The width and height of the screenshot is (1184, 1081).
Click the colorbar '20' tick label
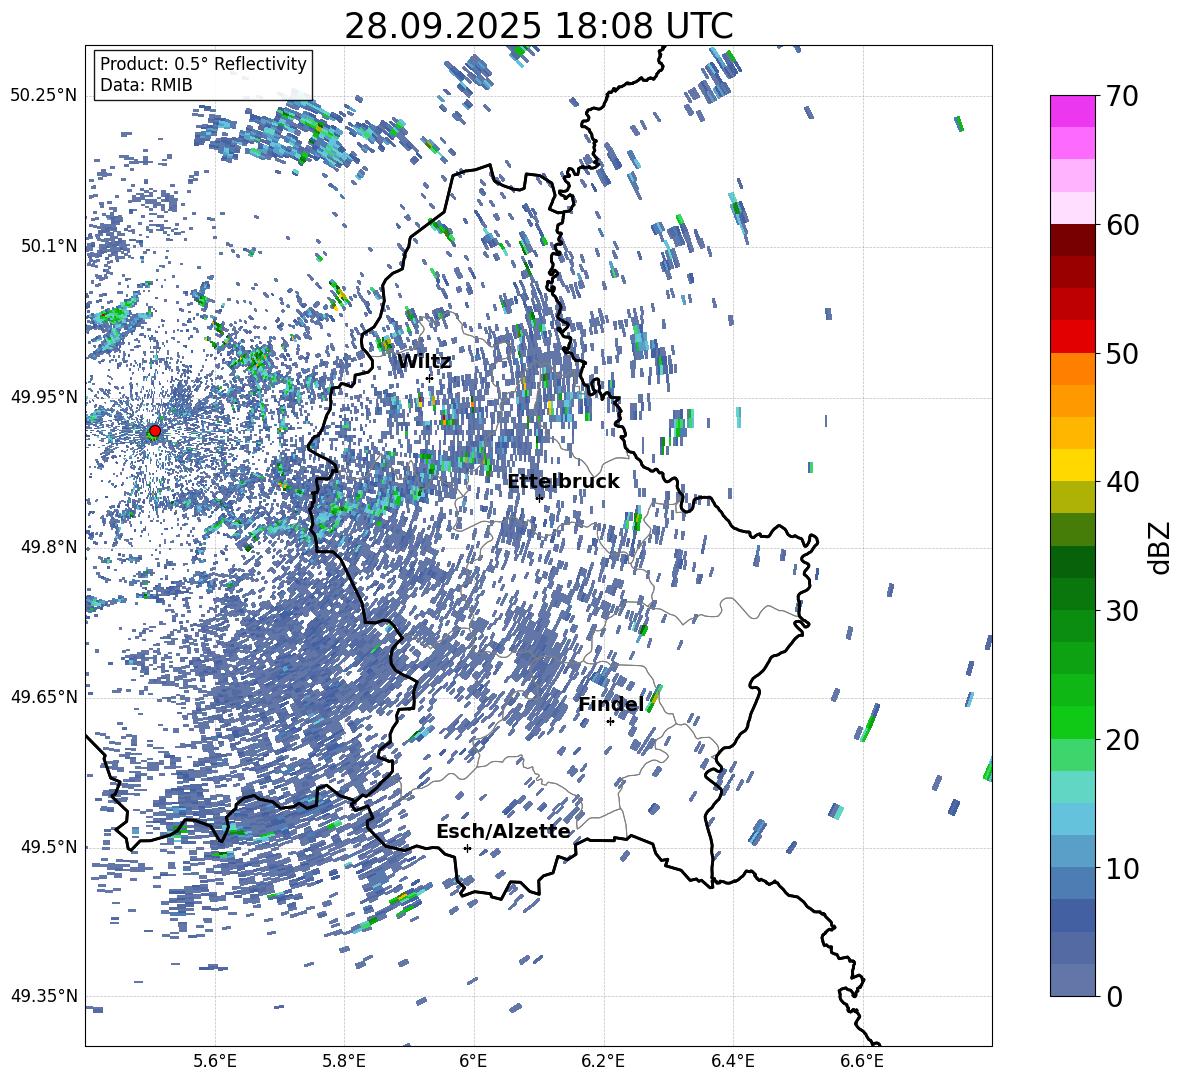(1123, 740)
